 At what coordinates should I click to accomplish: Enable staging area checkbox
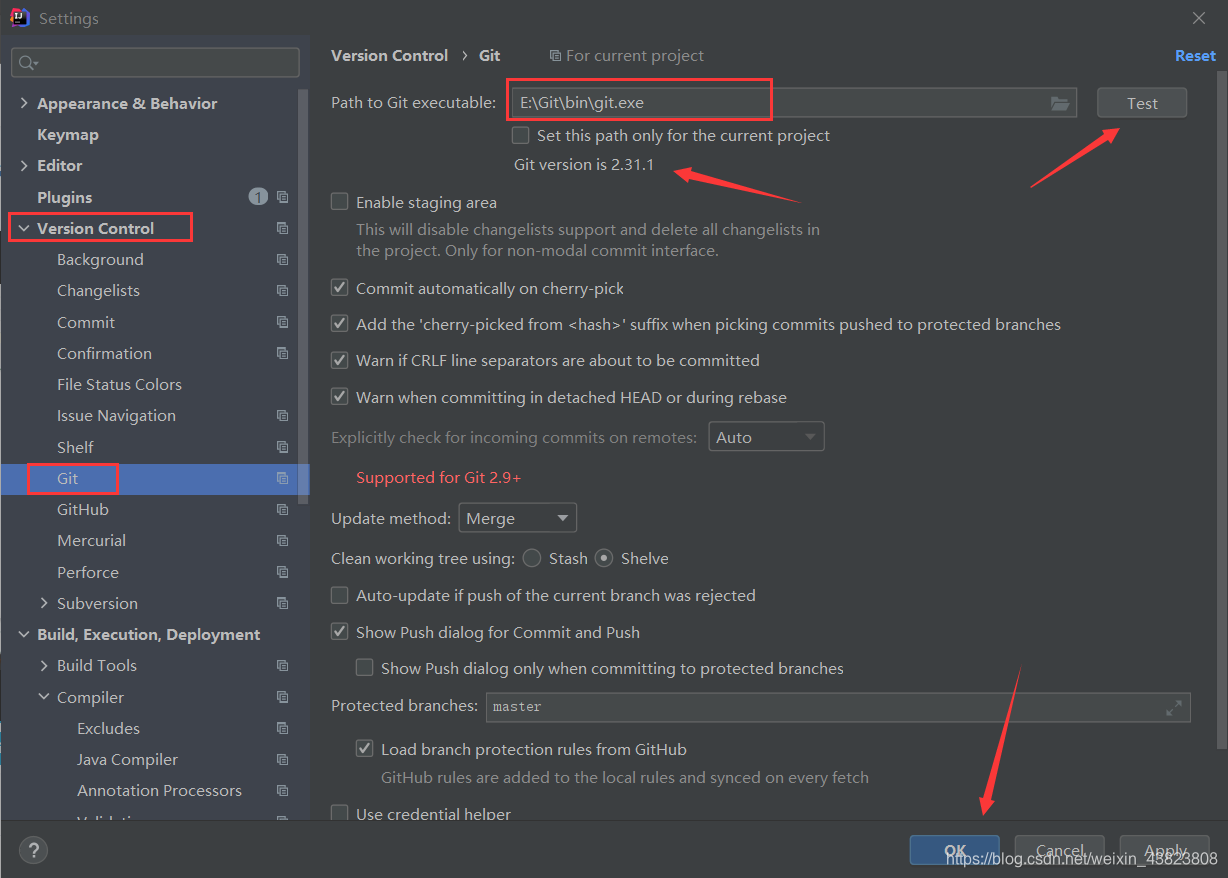(340, 202)
